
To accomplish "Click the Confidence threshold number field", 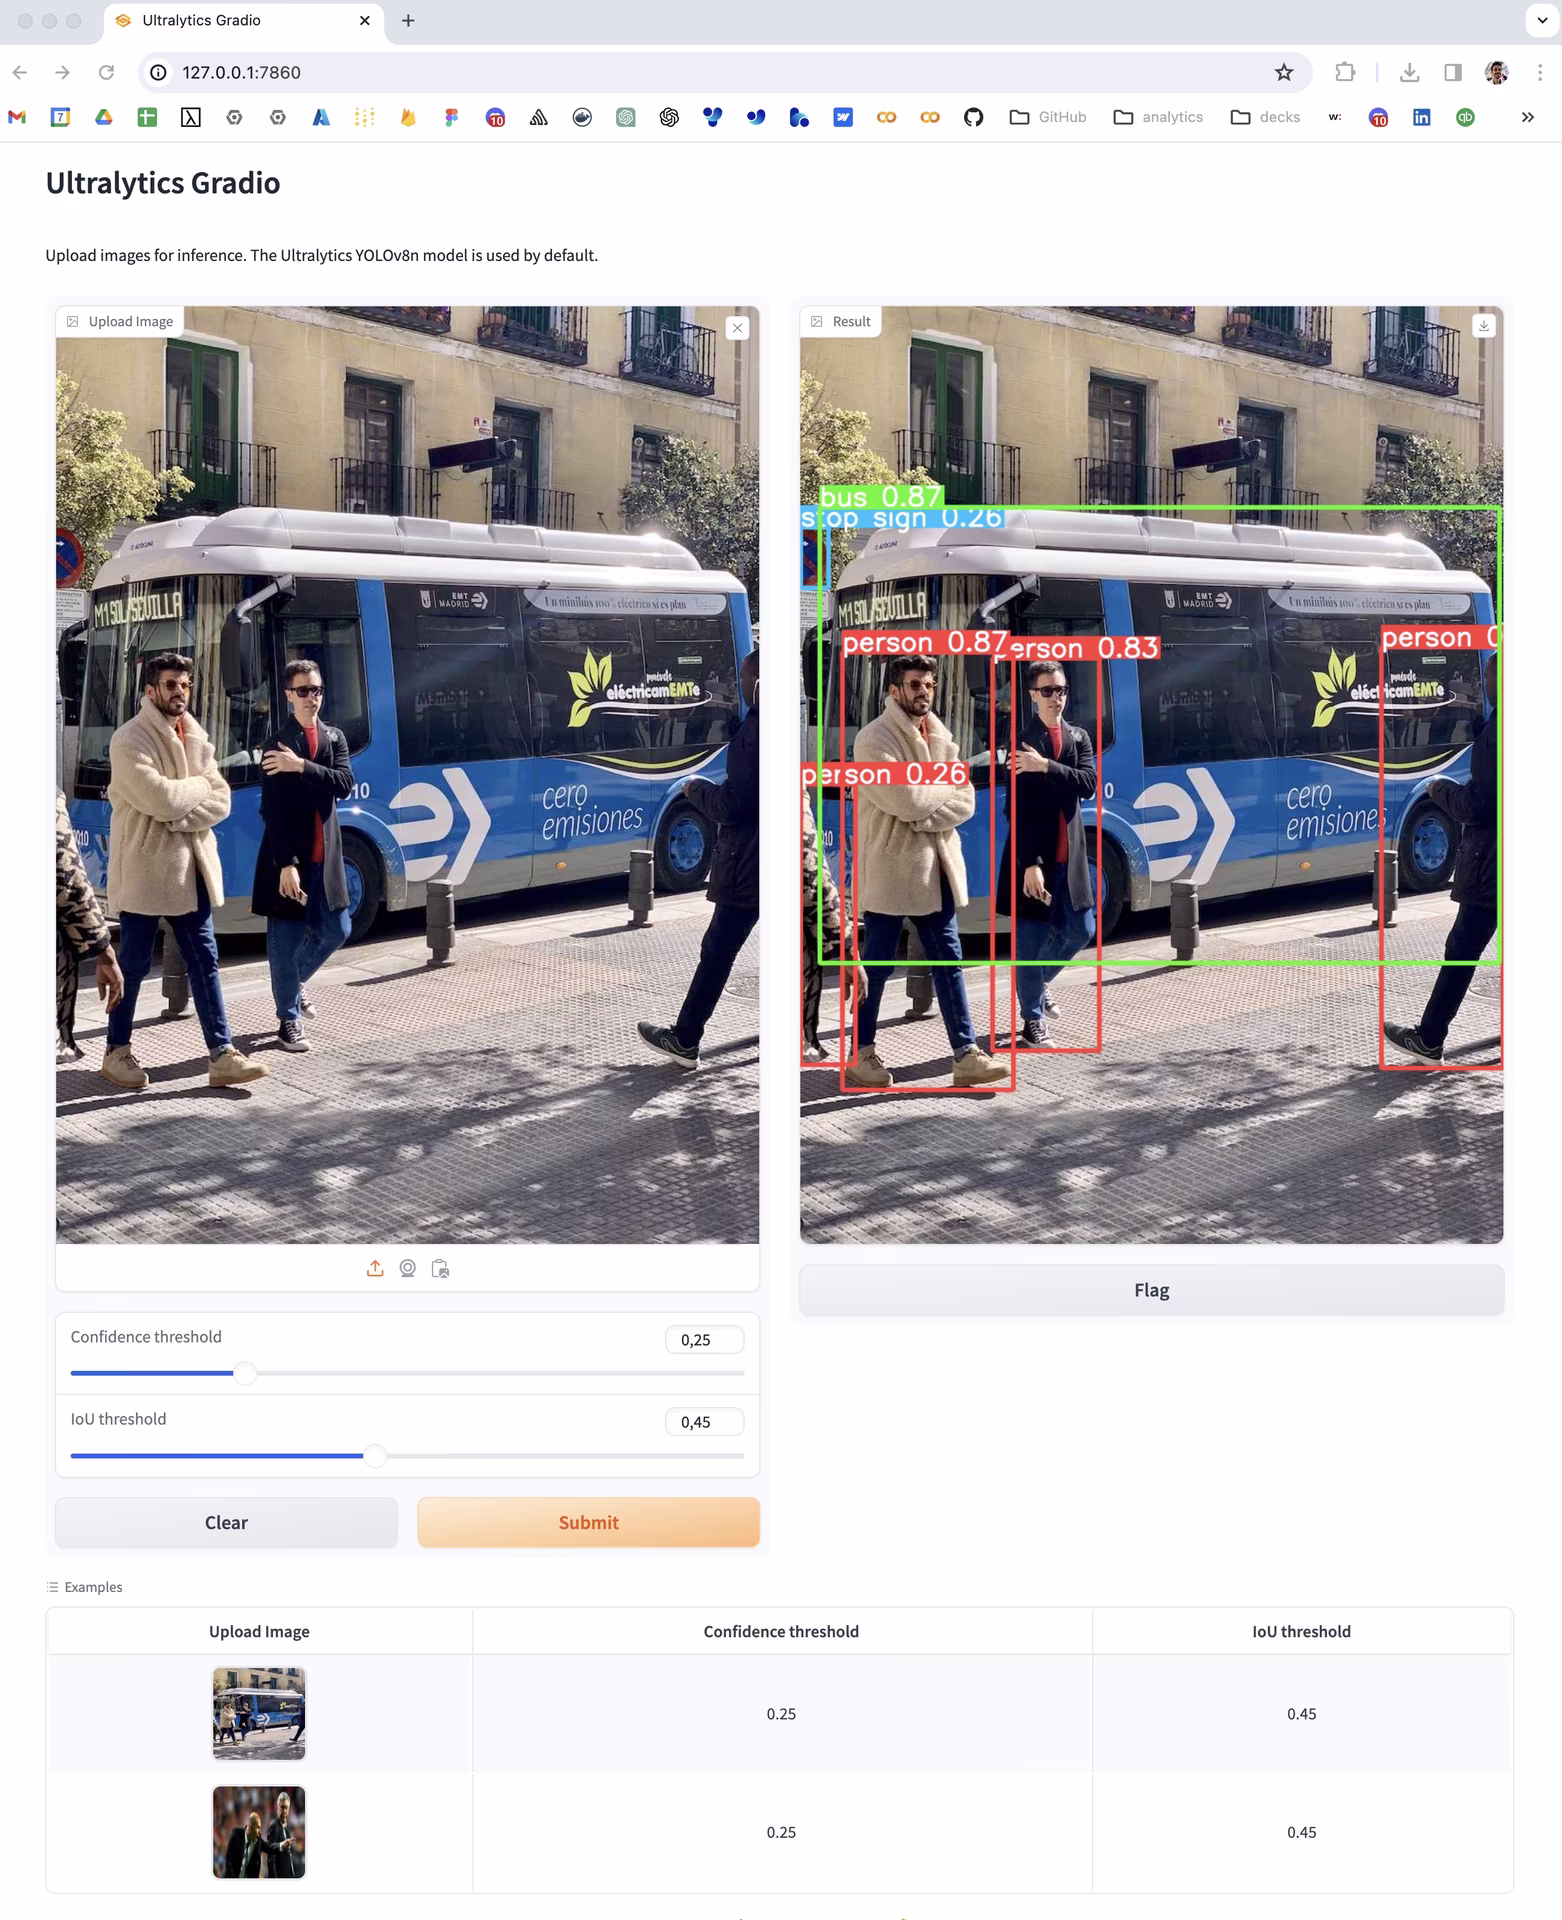I will (x=704, y=1340).
